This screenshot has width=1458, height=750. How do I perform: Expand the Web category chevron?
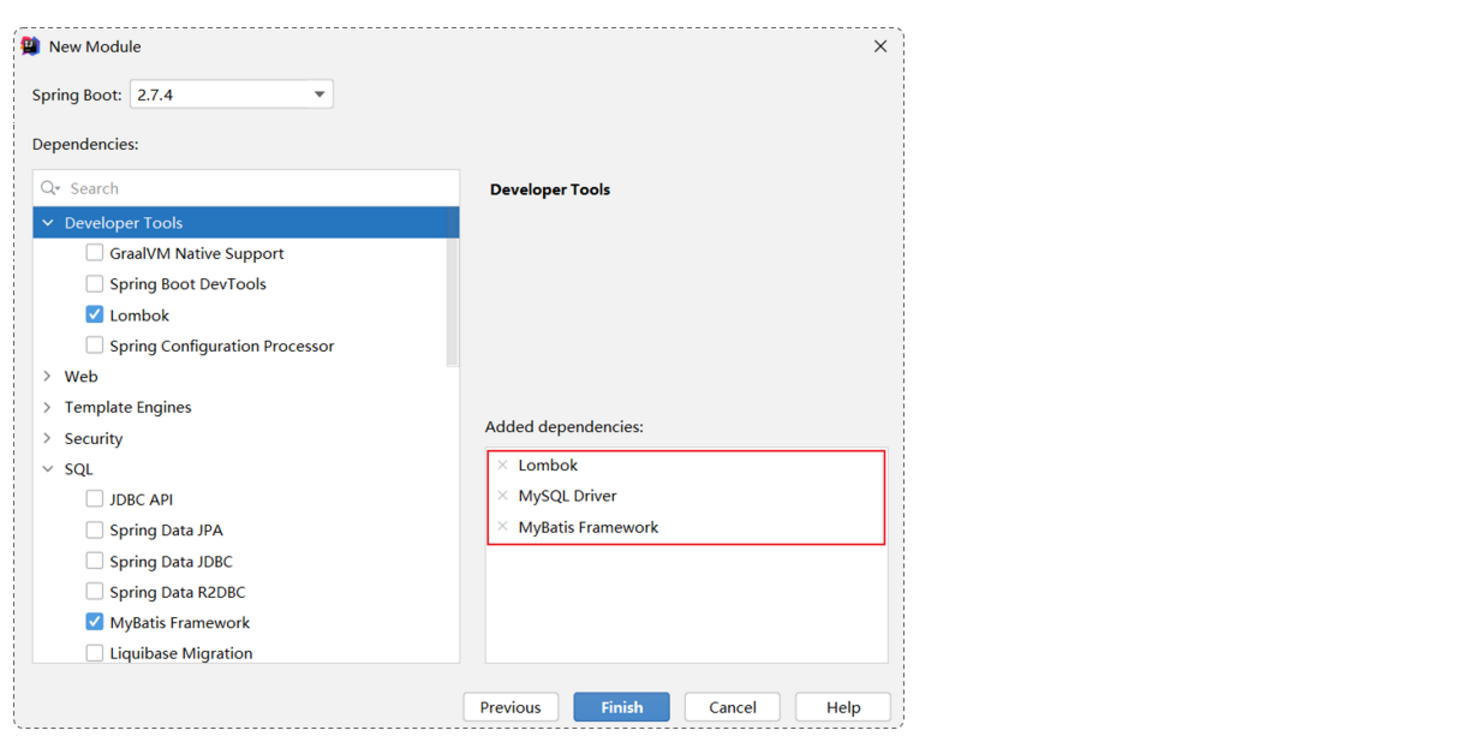coord(48,377)
